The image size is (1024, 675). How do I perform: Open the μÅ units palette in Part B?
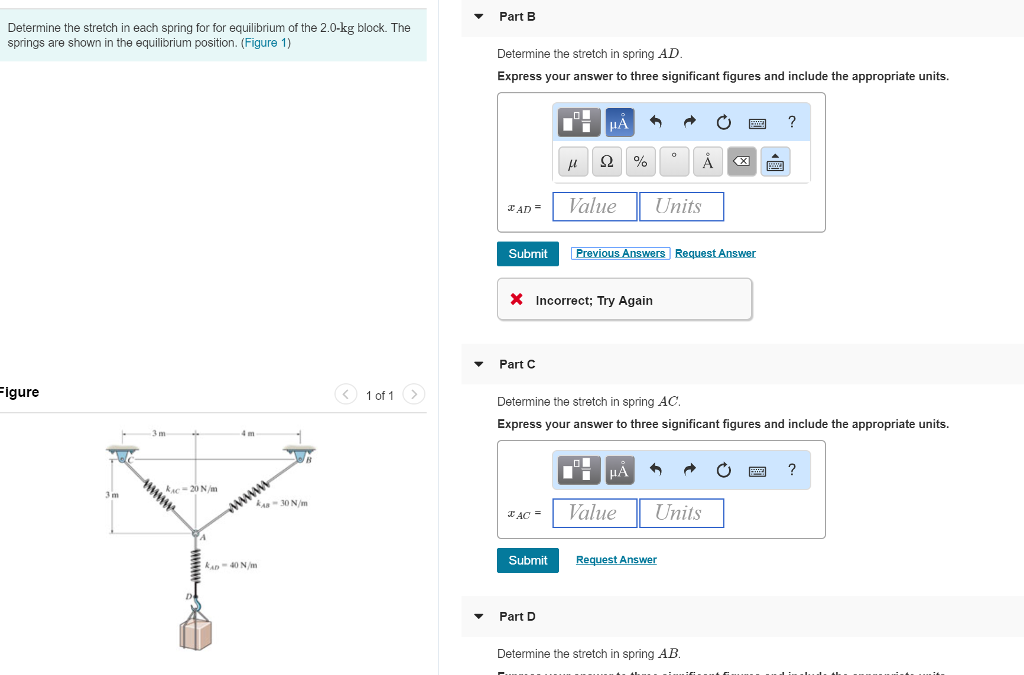point(620,121)
